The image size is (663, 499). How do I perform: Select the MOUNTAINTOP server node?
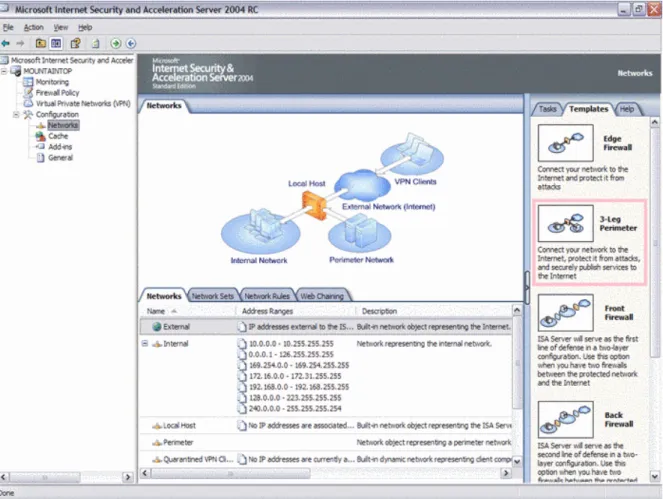(x=47, y=71)
